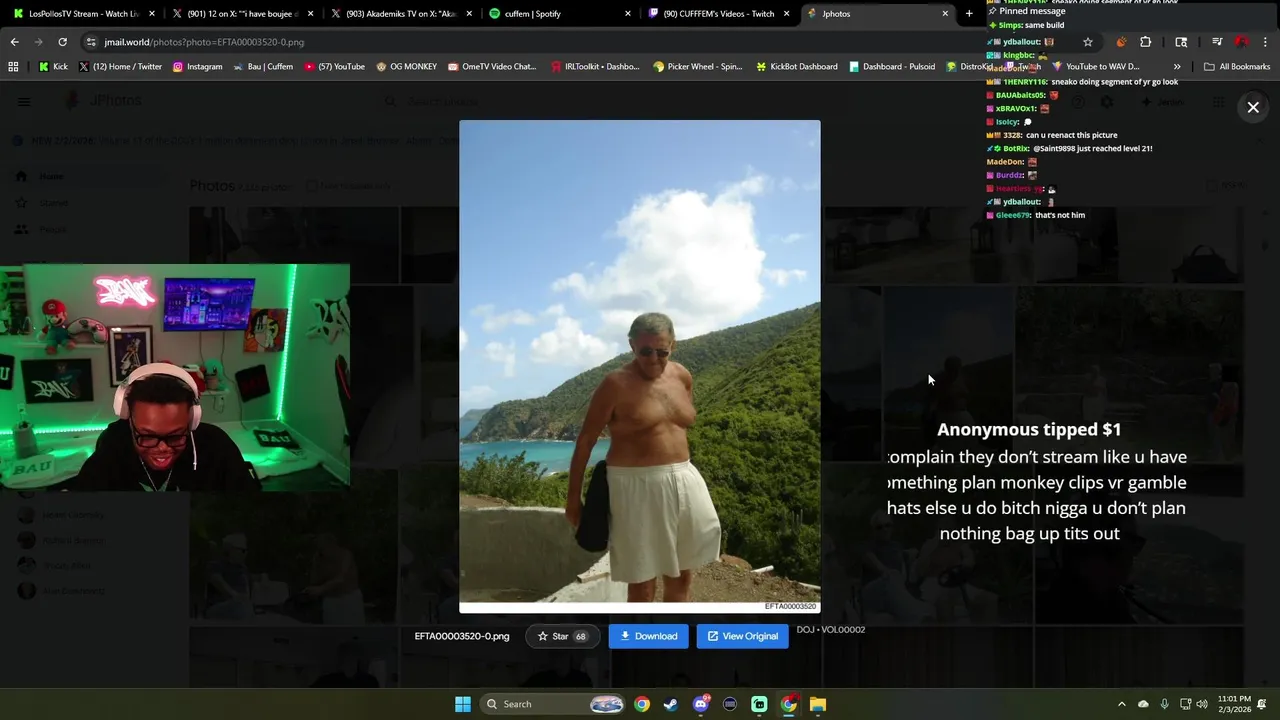
Task: Close the photo viewer with the X
Action: tap(1253, 107)
